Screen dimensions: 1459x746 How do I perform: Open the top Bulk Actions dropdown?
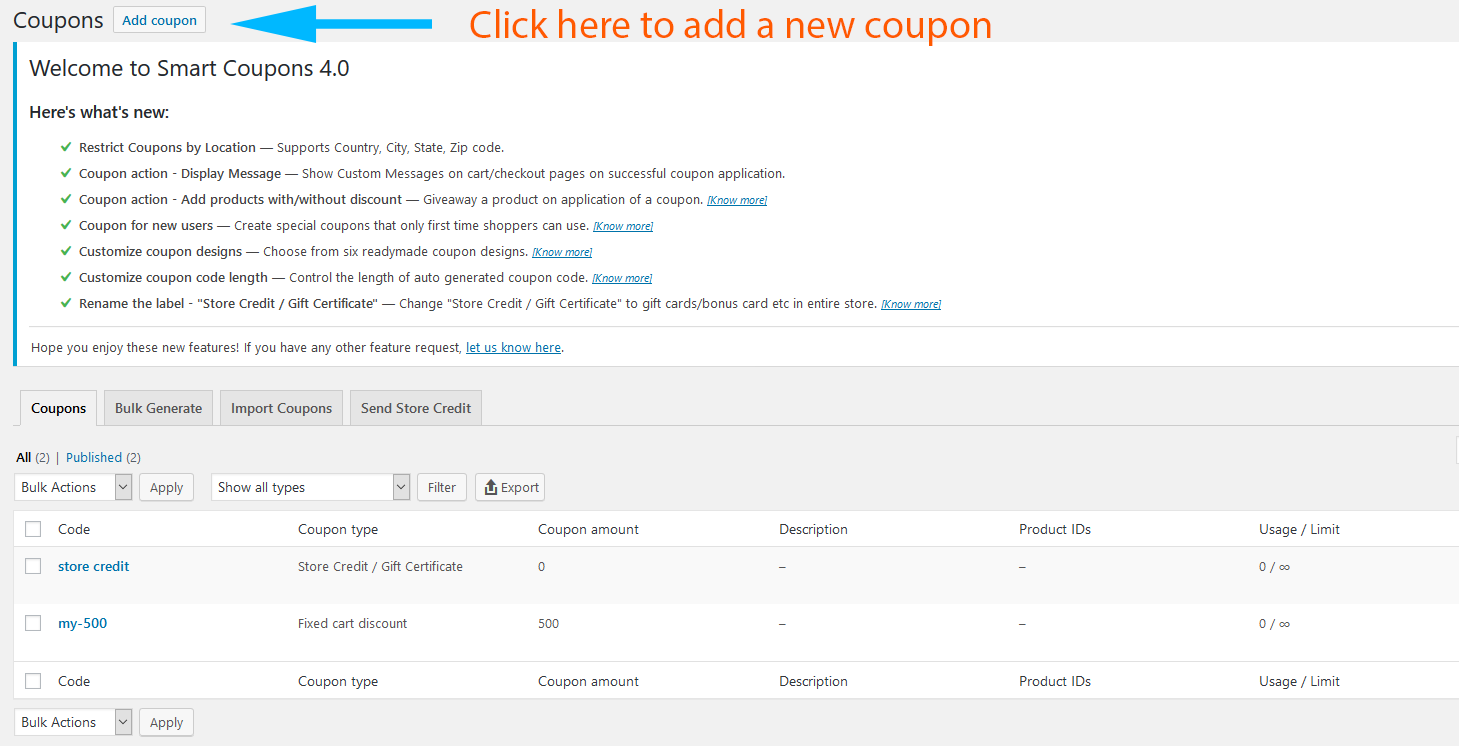click(x=73, y=487)
